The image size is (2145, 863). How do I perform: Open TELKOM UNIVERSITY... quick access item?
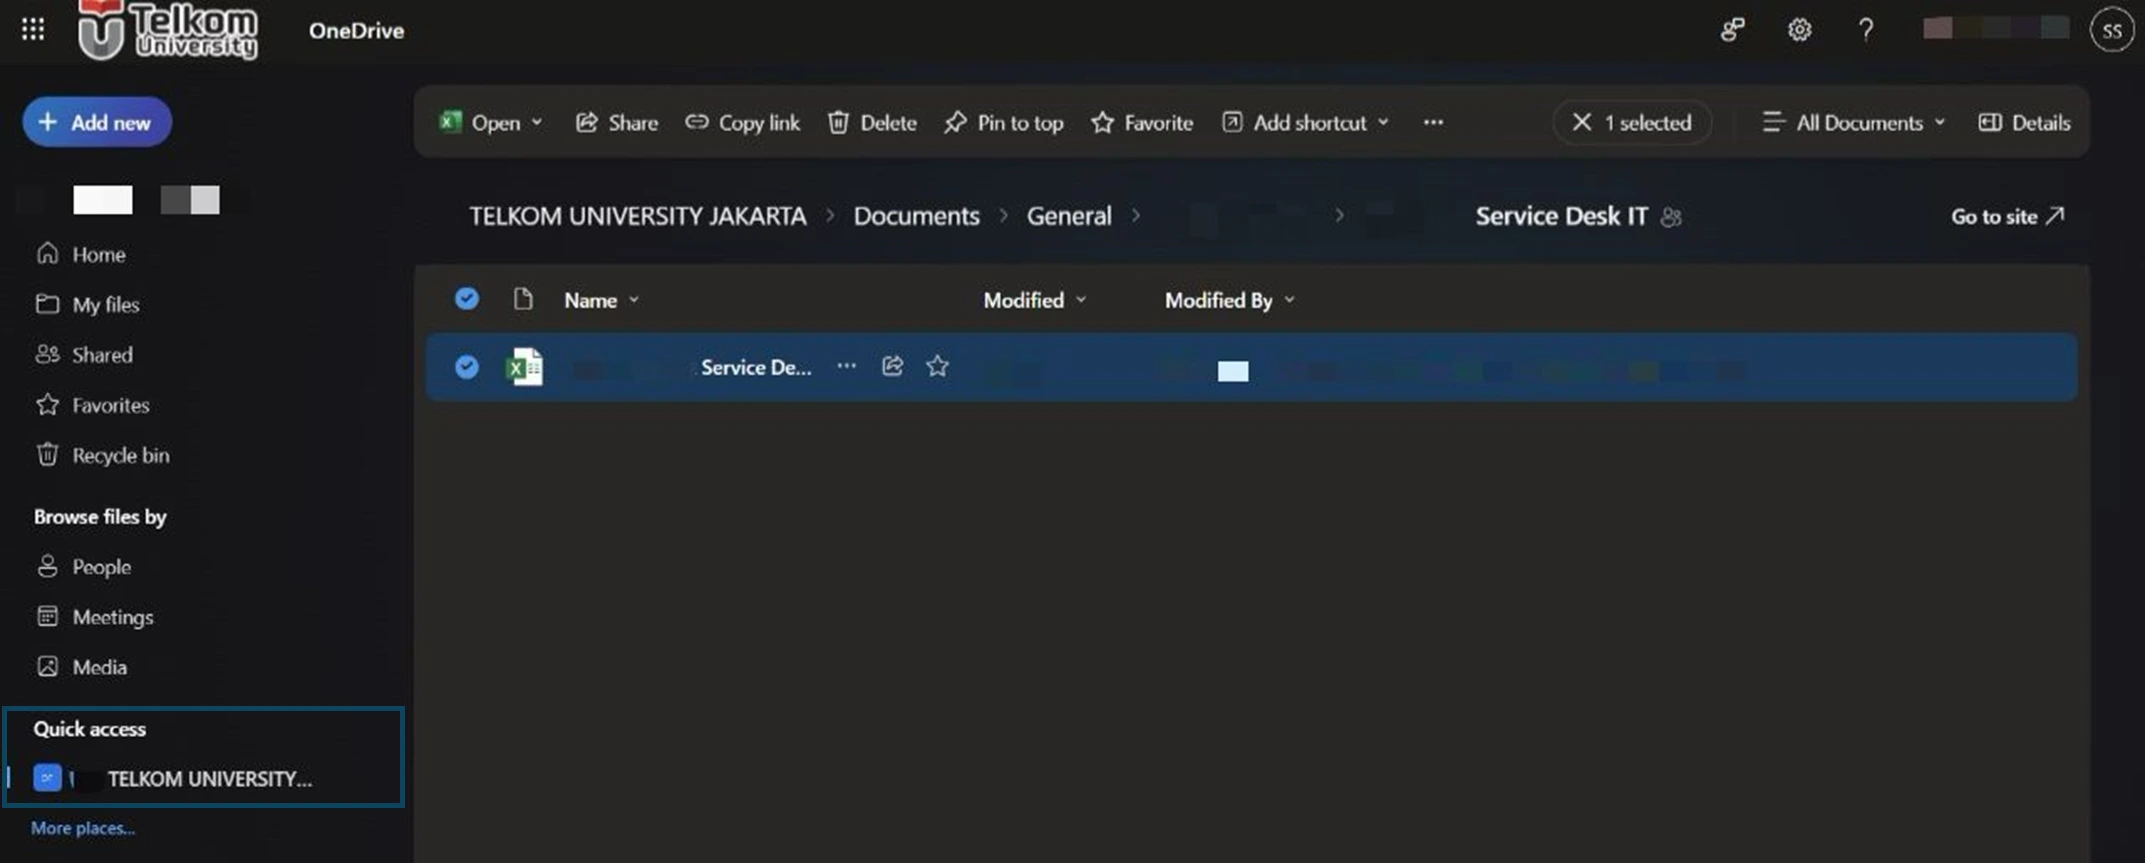coord(173,778)
